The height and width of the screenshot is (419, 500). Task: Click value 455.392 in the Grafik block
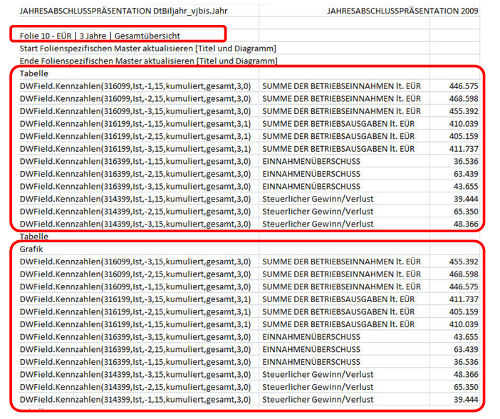pyautogui.click(x=463, y=262)
